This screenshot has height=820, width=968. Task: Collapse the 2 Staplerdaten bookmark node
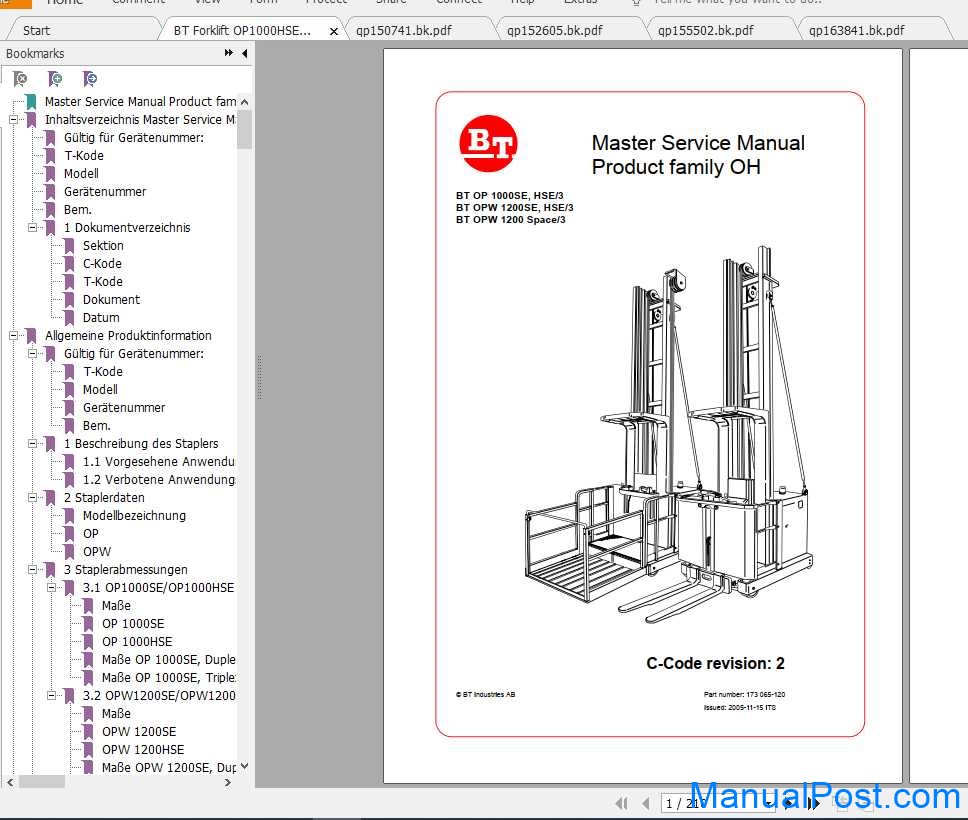pyautogui.click(x=33, y=497)
